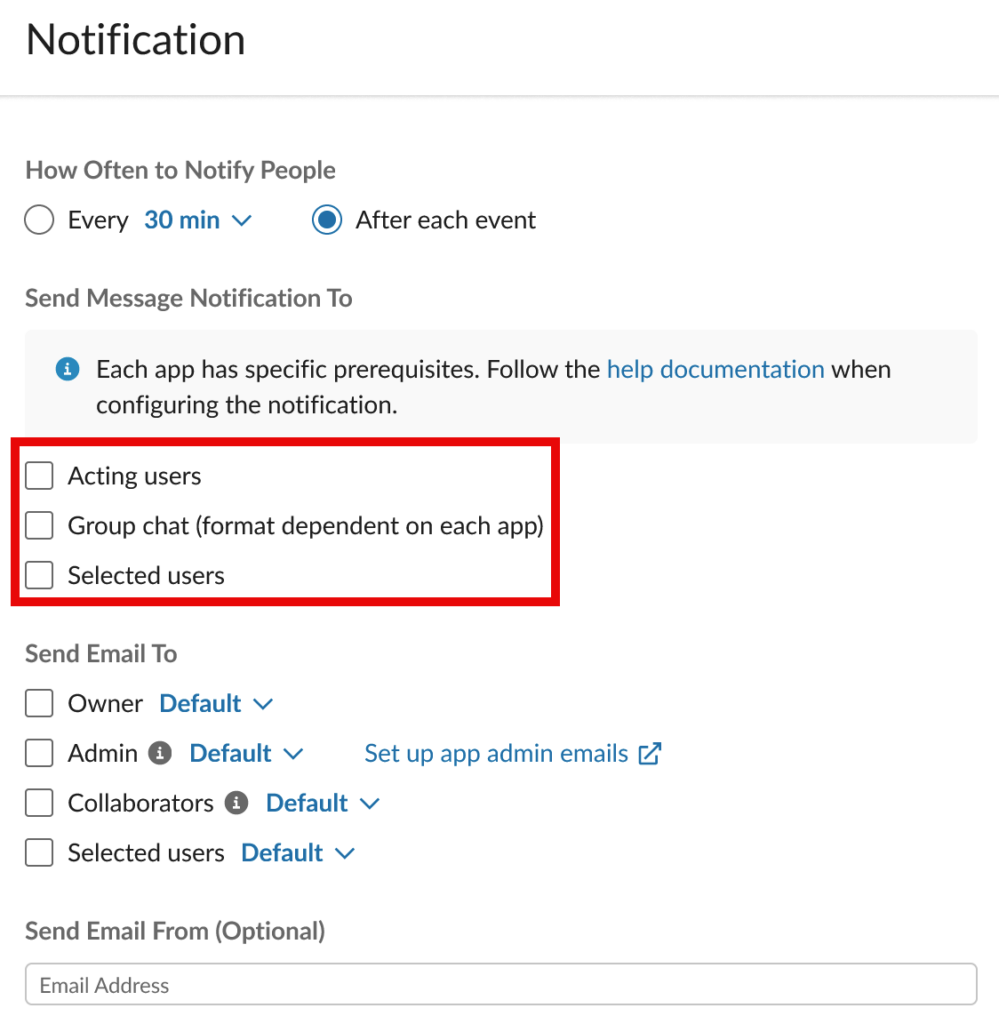Enable Selected users under Send Email To
The width and height of the screenshot is (999, 1024).
38,852
